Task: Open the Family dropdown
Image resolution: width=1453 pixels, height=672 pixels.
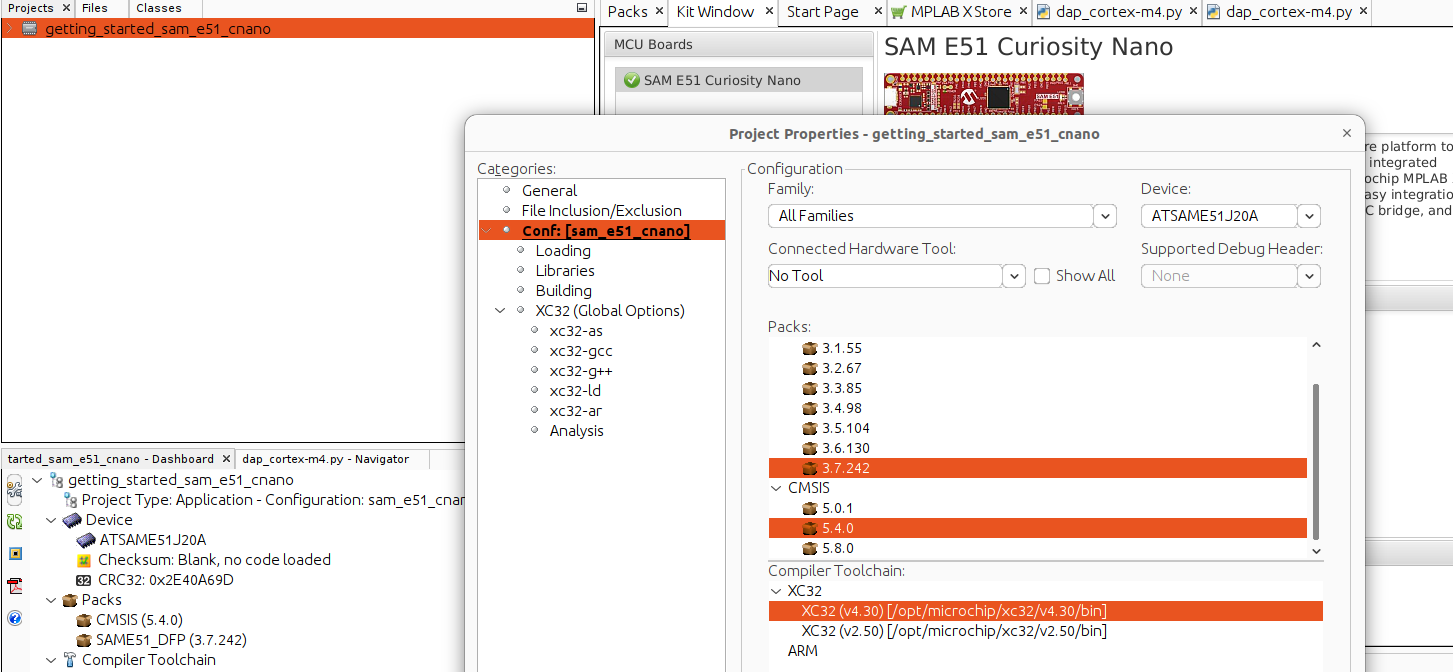Action: point(1105,216)
